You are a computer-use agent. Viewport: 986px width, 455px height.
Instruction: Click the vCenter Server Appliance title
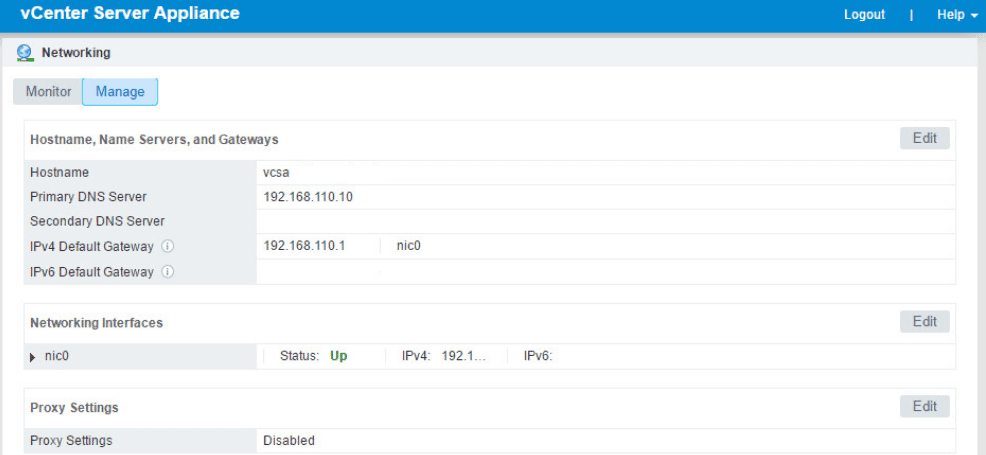click(130, 13)
